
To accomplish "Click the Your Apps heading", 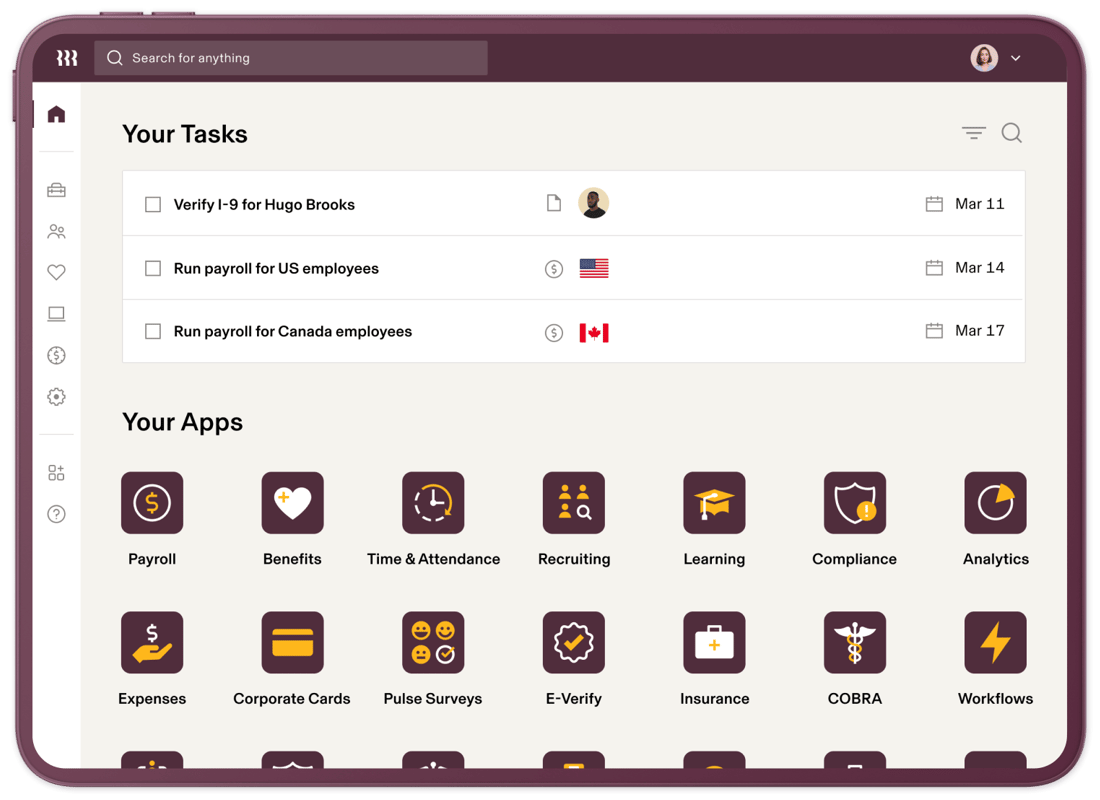I will pyautogui.click(x=182, y=422).
